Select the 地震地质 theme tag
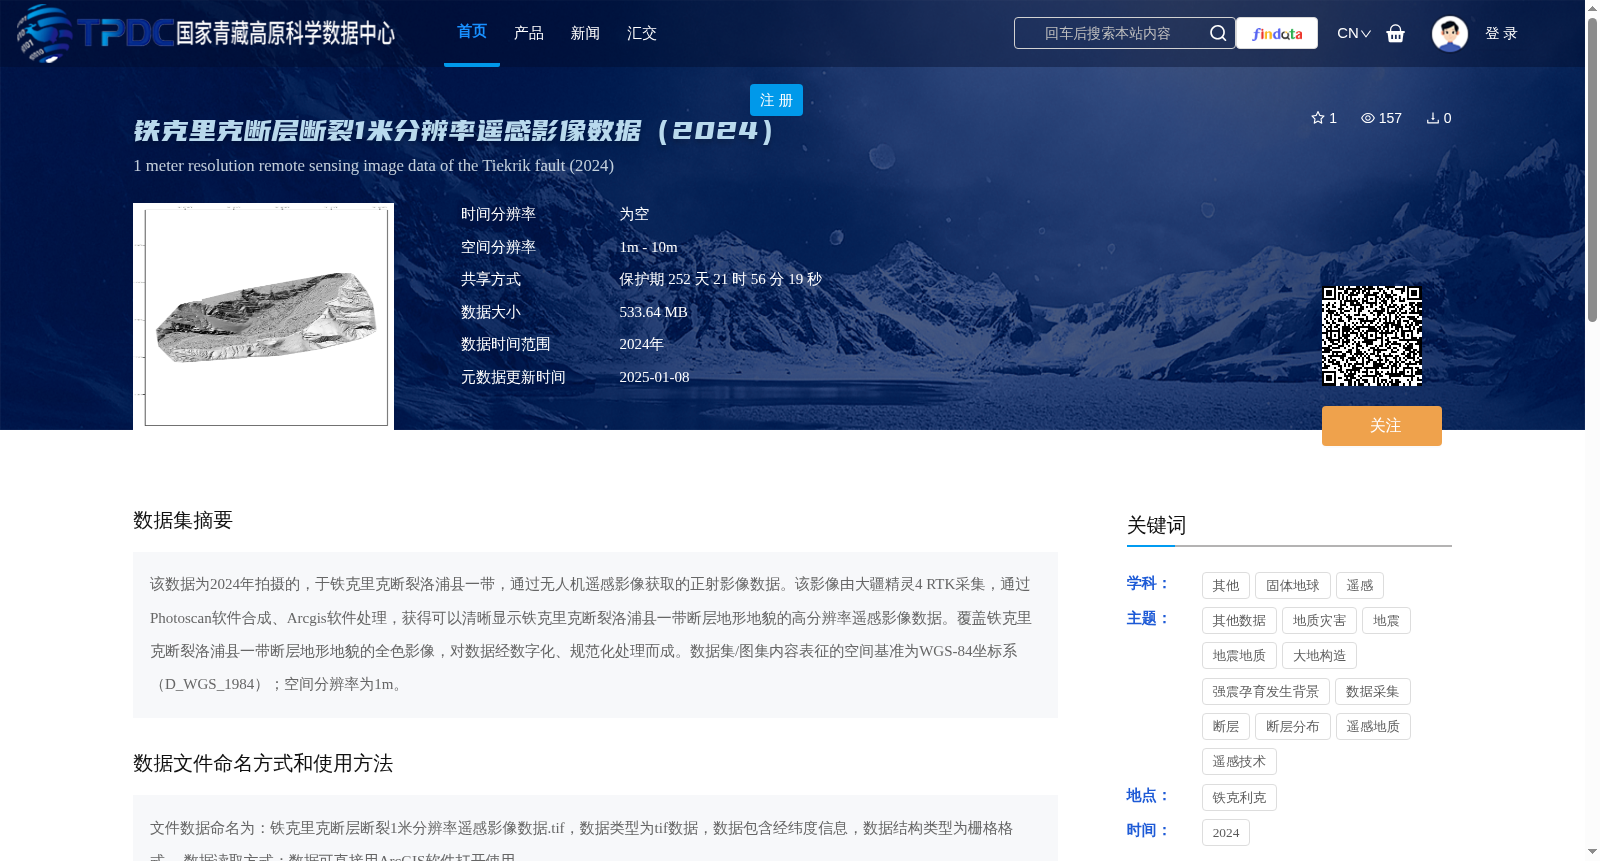Screen dimensions: 1600x861 point(1239,656)
